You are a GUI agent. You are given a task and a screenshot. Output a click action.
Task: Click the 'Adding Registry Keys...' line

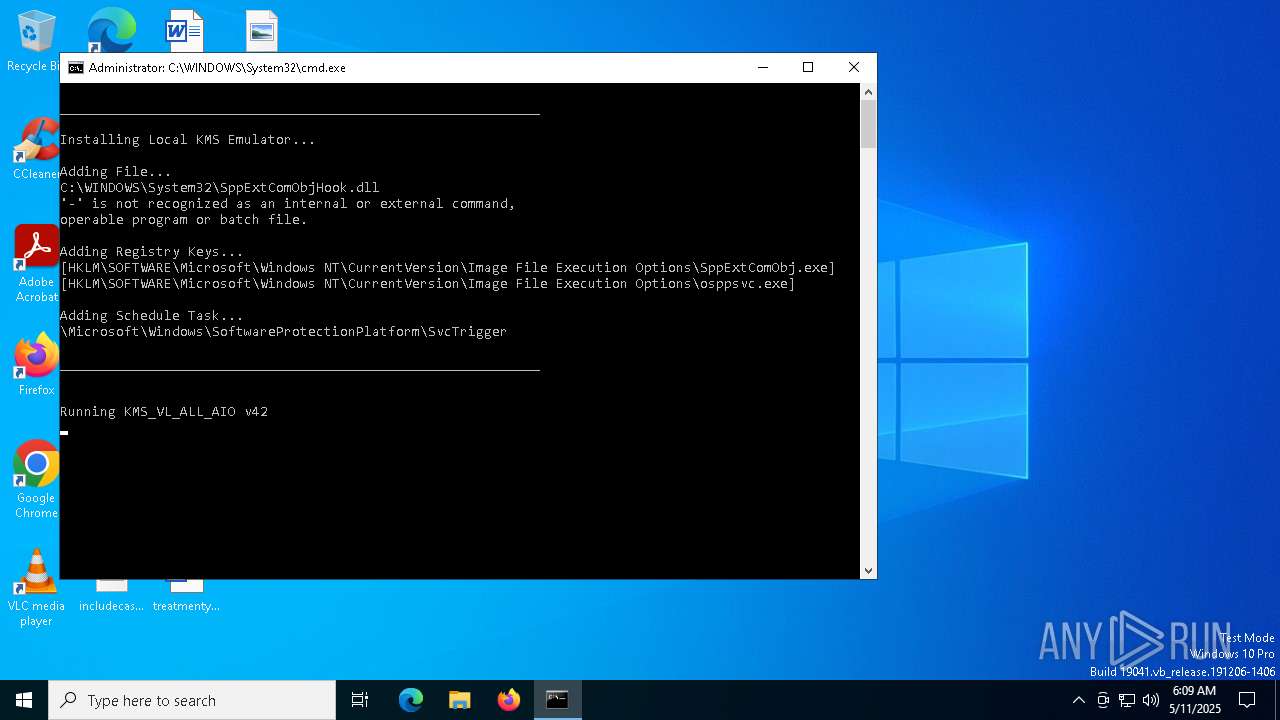[x=152, y=252]
